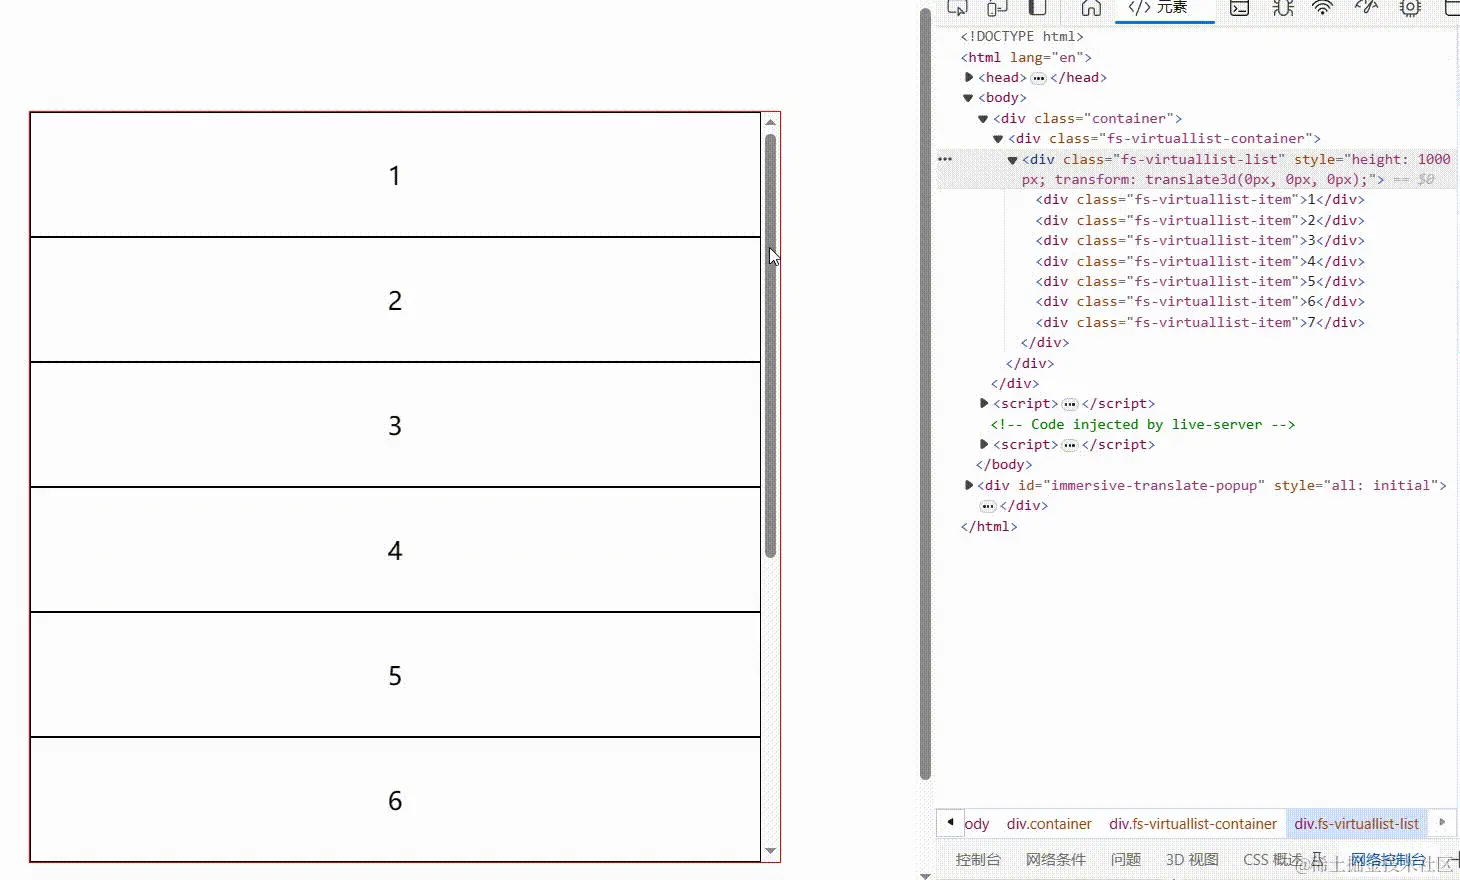Select the closing </html> tag line
Image resolution: width=1460 pixels, height=880 pixels.
click(x=989, y=526)
